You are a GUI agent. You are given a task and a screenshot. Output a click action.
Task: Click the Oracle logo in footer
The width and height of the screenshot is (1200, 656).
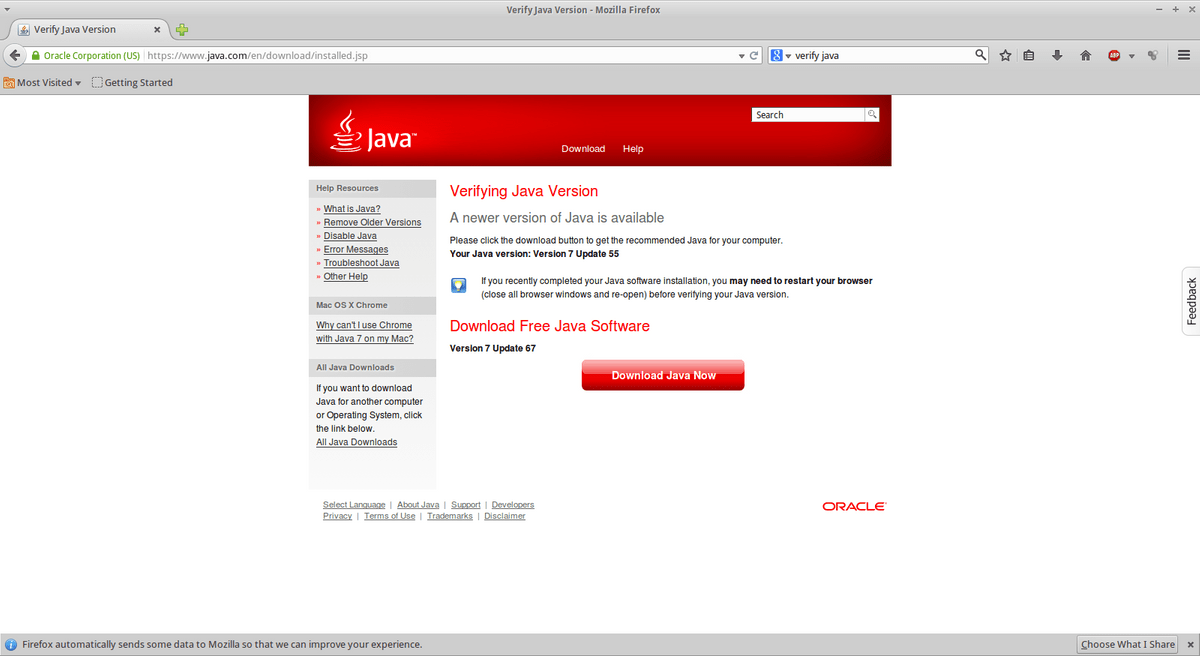pos(854,507)
